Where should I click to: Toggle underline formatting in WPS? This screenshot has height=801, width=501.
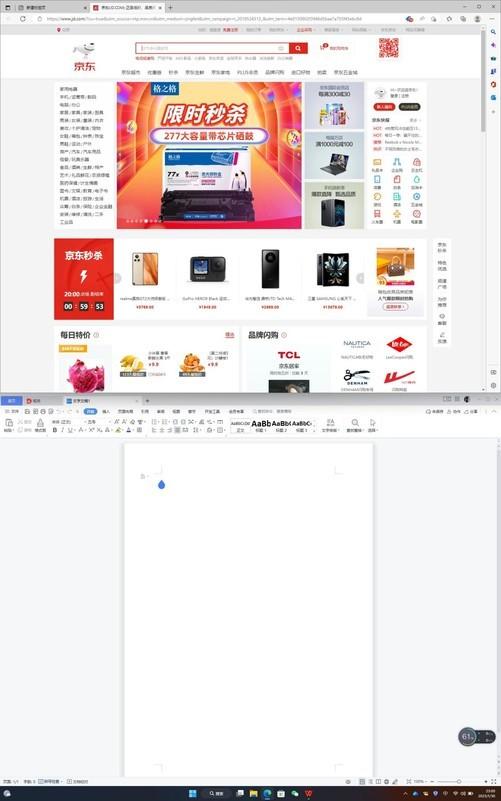(71, 431)
